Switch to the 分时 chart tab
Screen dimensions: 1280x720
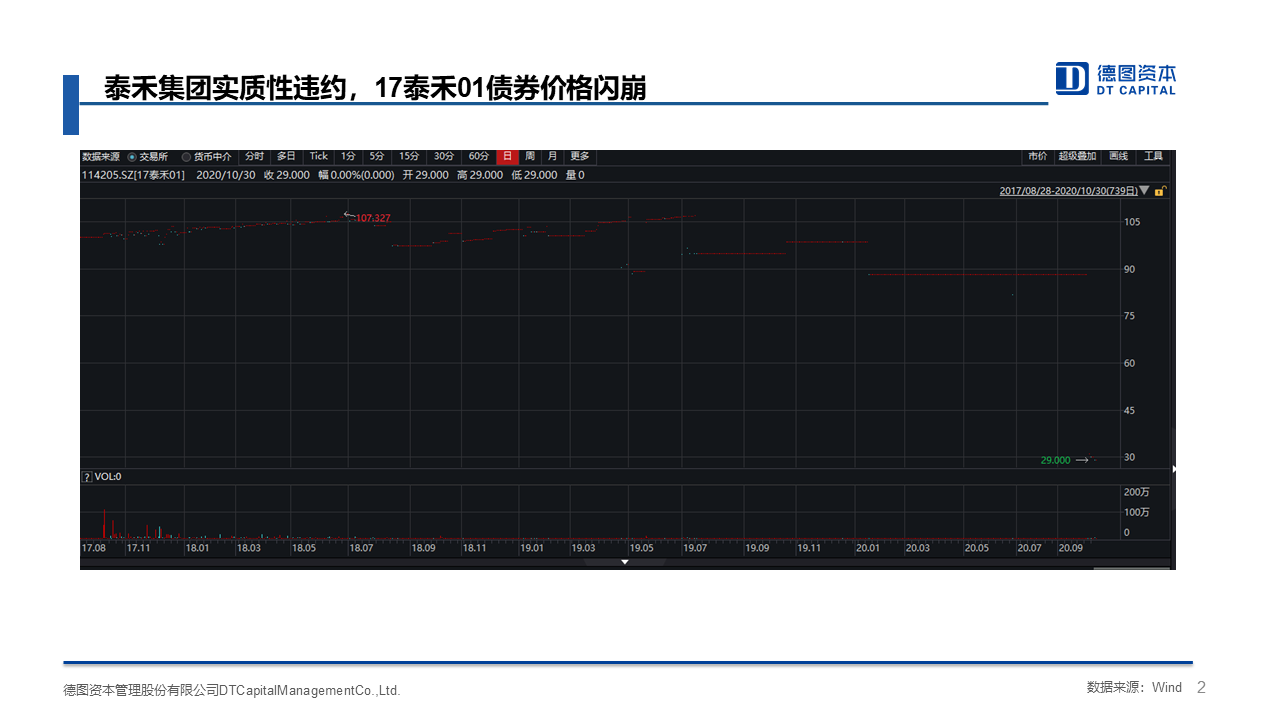point(254,157)
